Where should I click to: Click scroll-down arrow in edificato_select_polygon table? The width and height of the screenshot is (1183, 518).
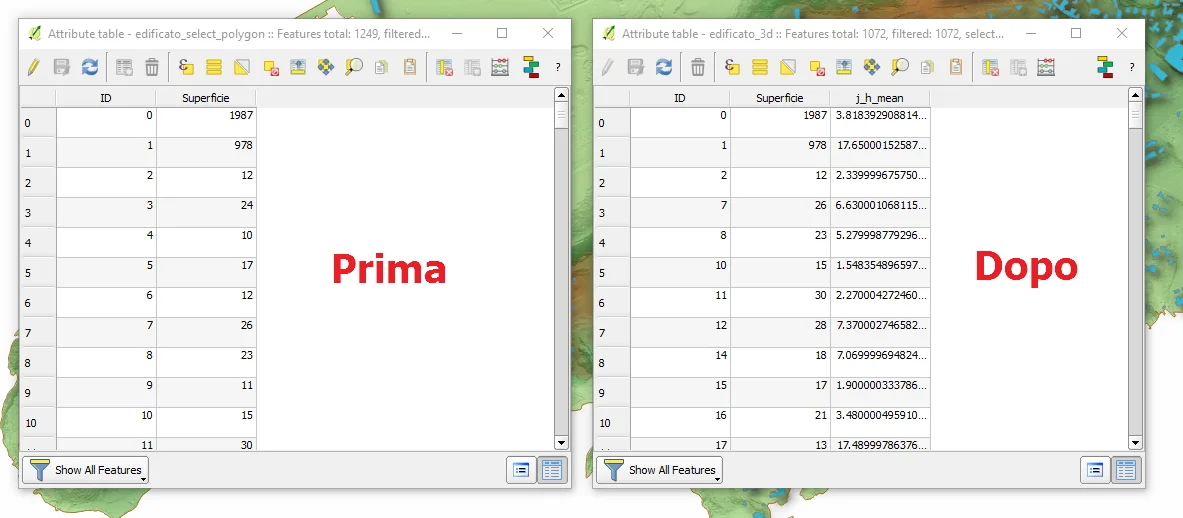tap(561, 443)
